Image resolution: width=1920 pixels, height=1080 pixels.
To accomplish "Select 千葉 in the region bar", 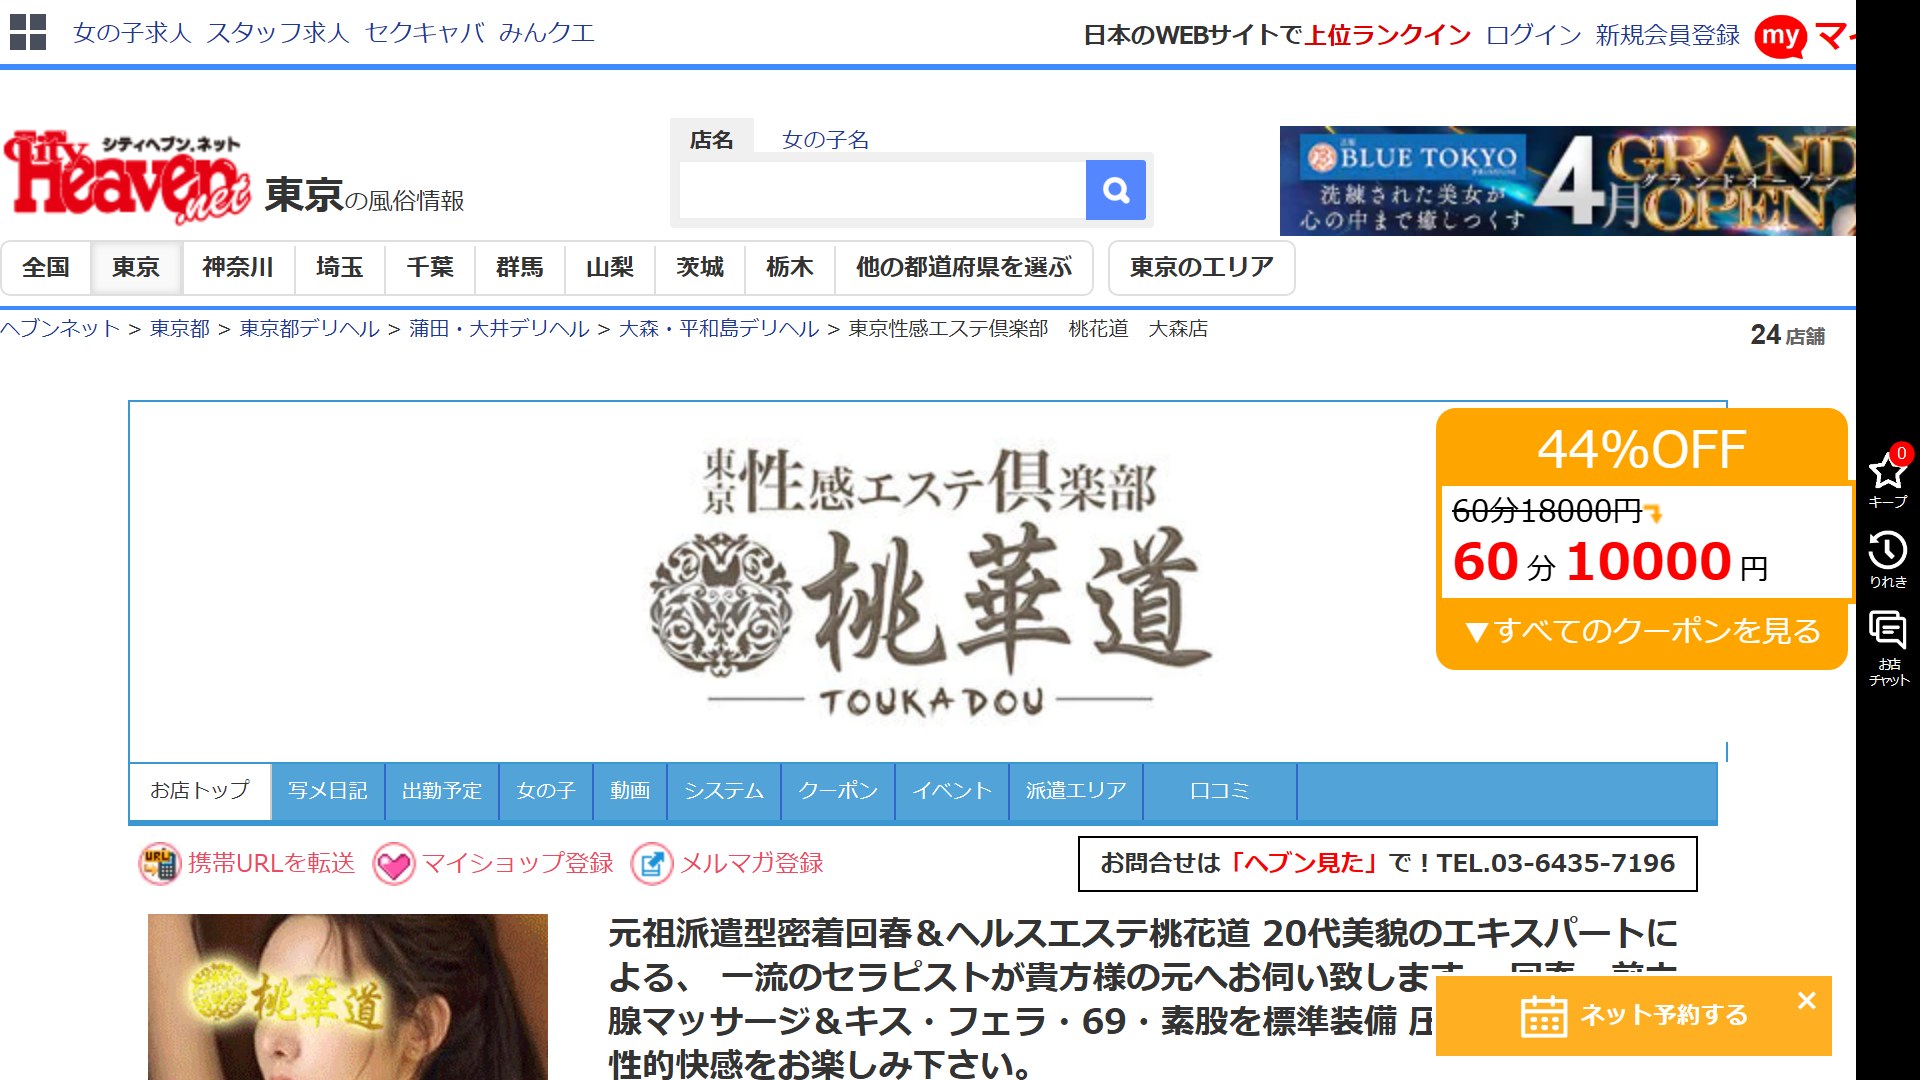I will [430, 268].
